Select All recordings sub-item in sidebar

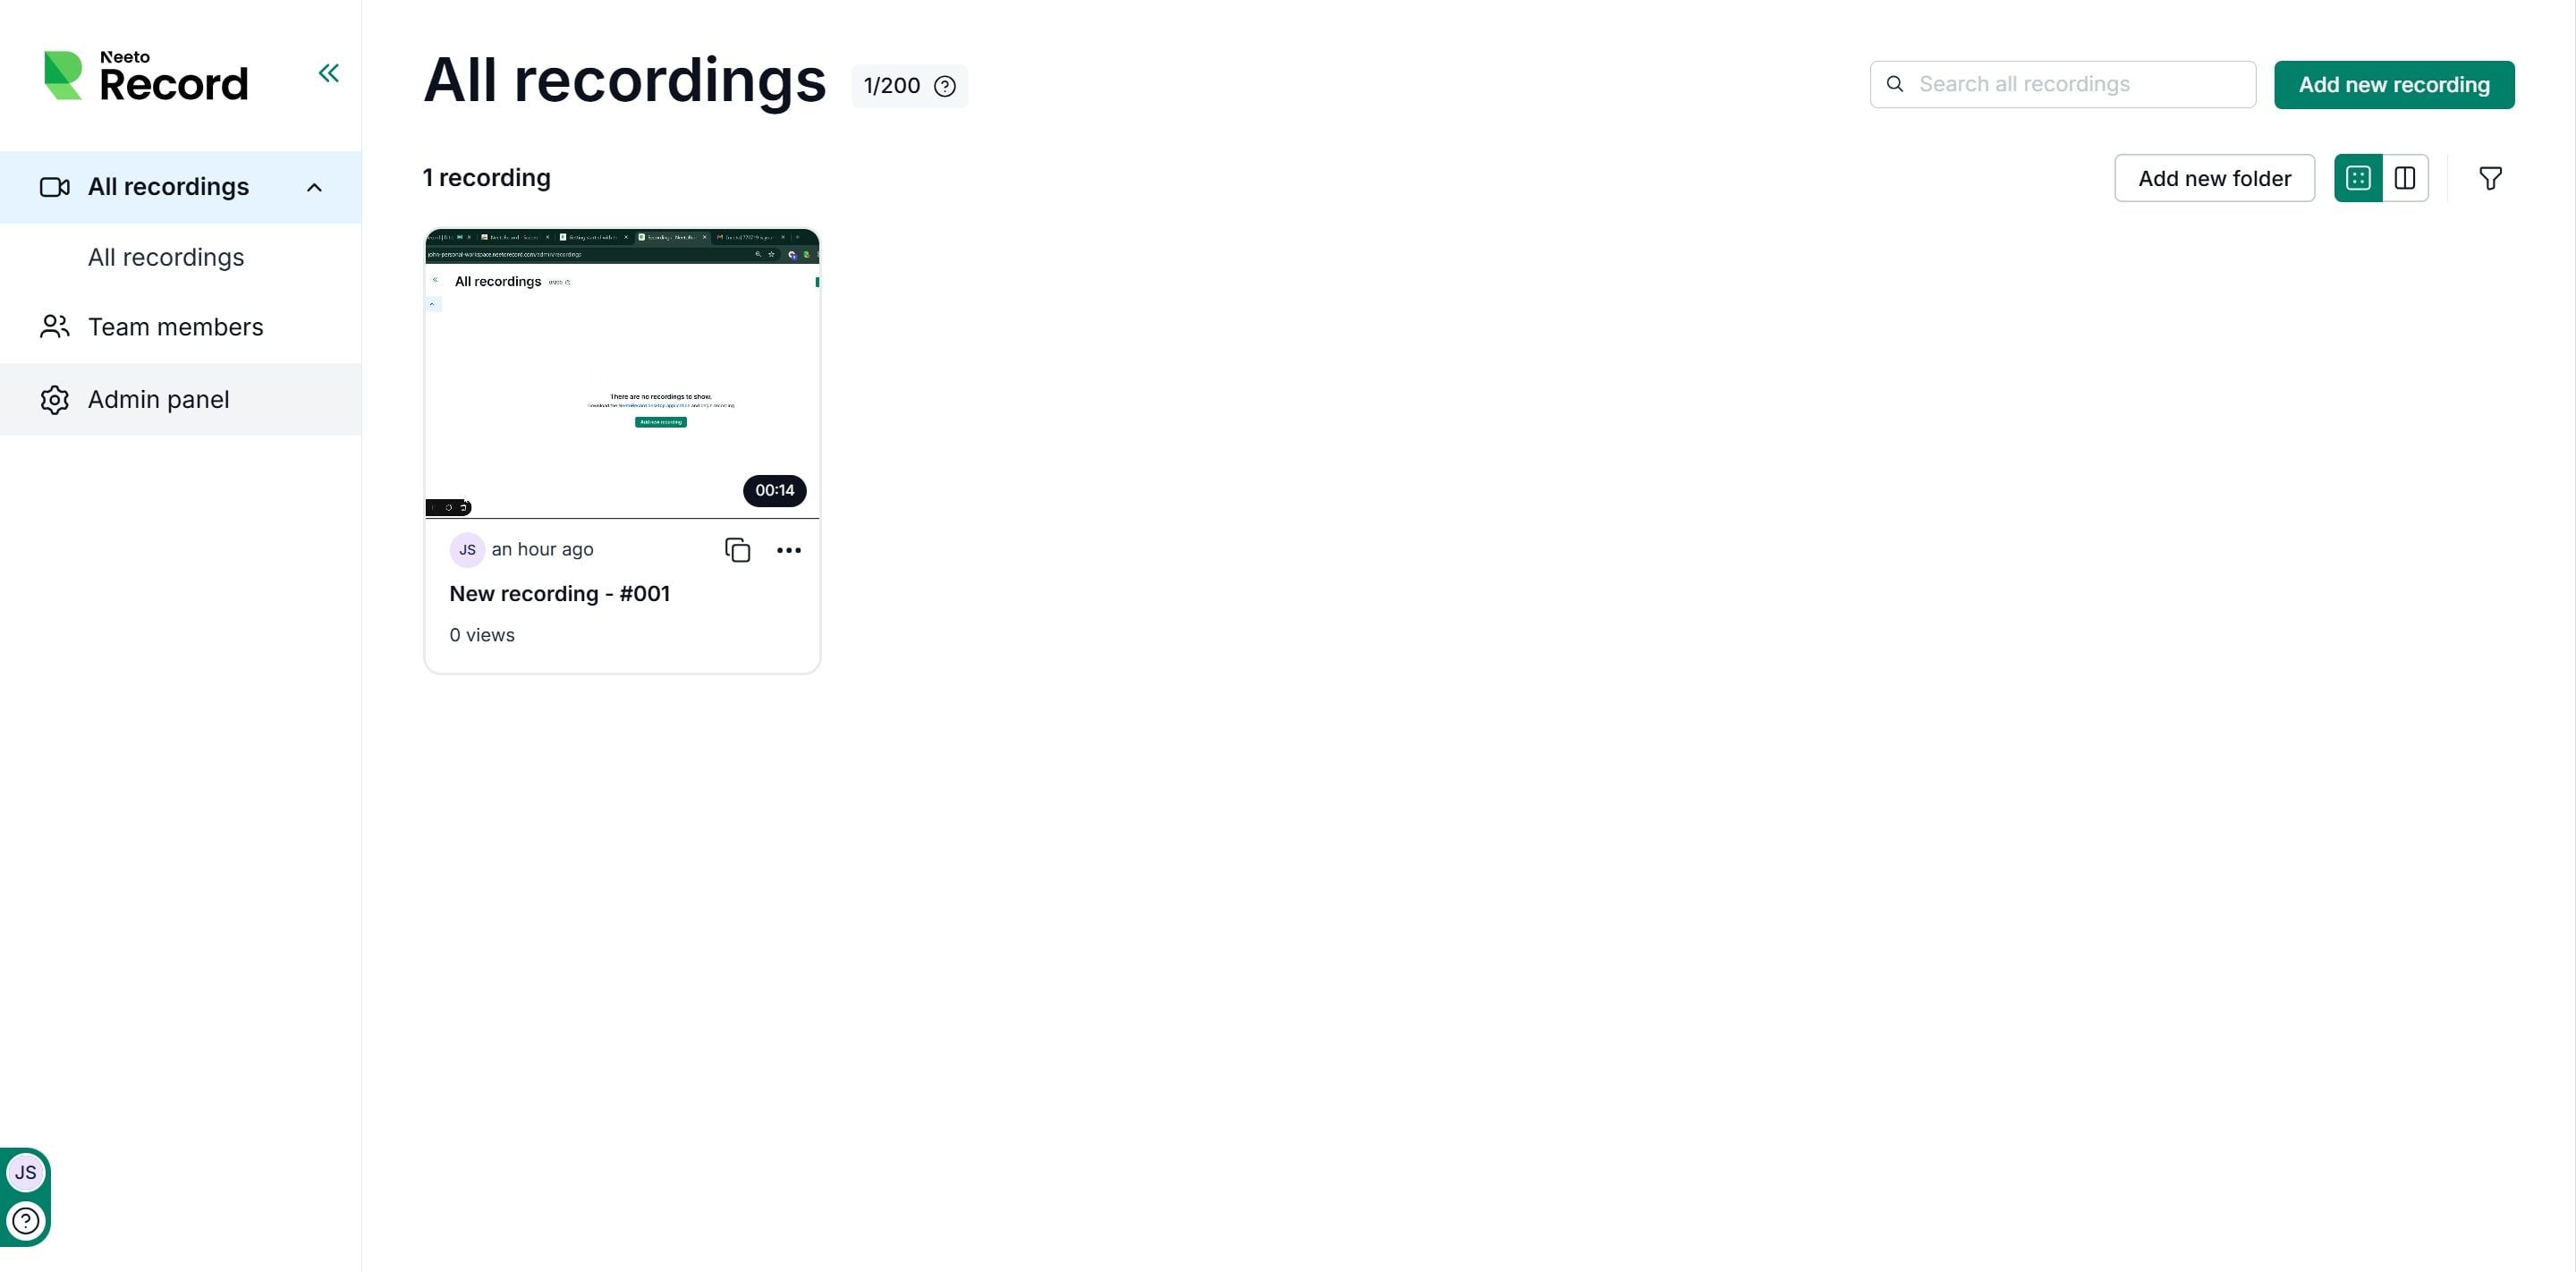[166, 257]
